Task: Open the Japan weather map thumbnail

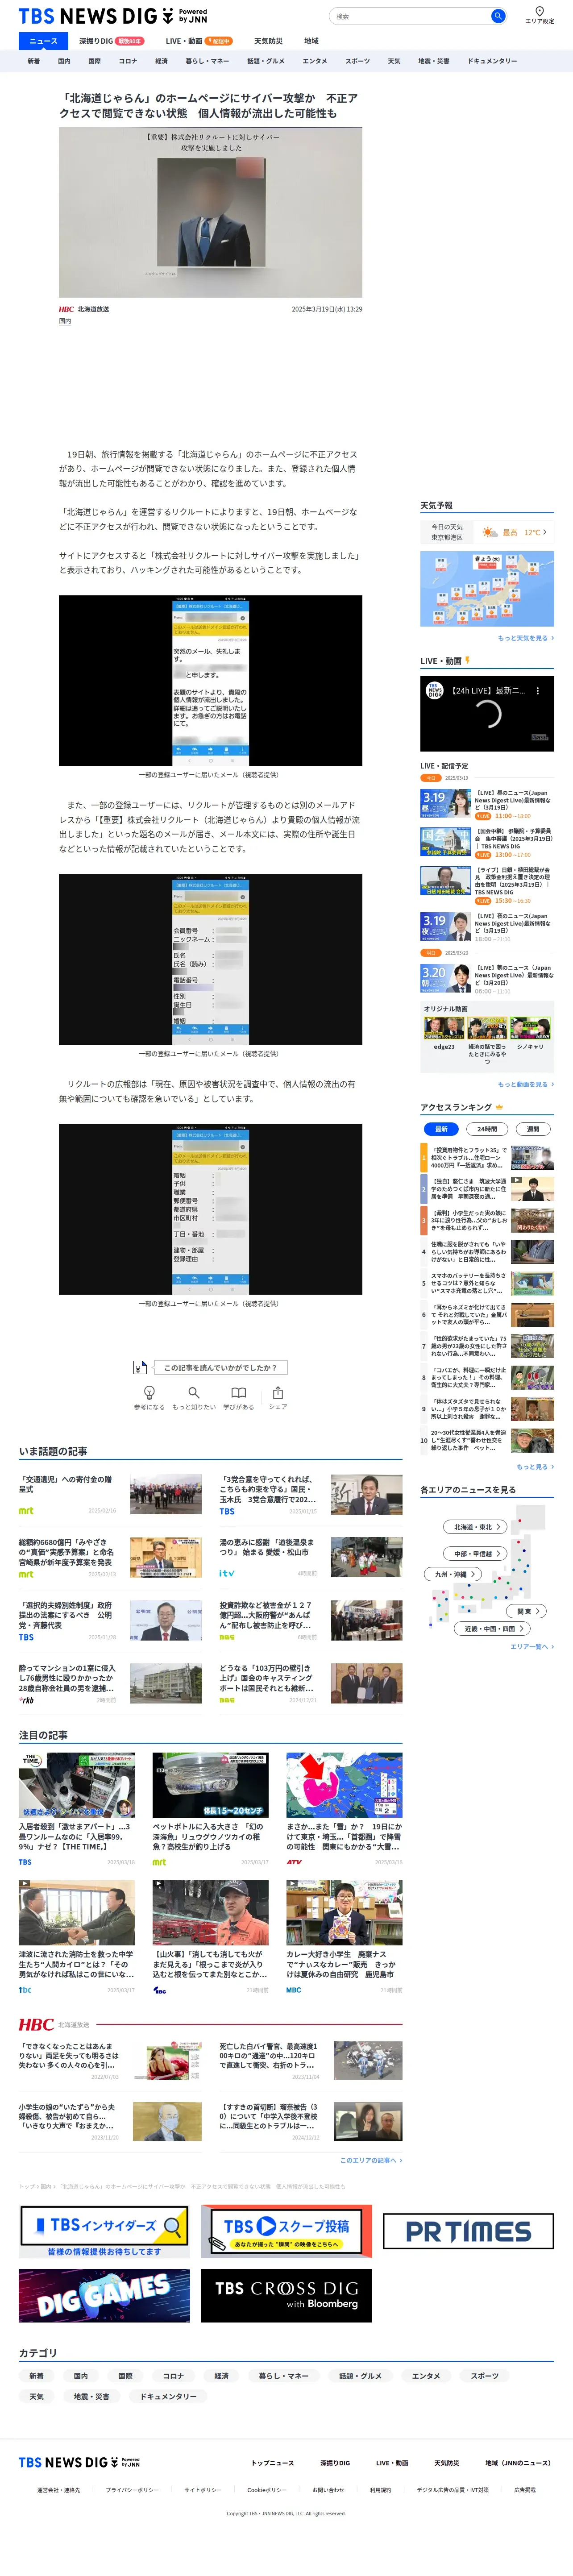Action: 487,589
